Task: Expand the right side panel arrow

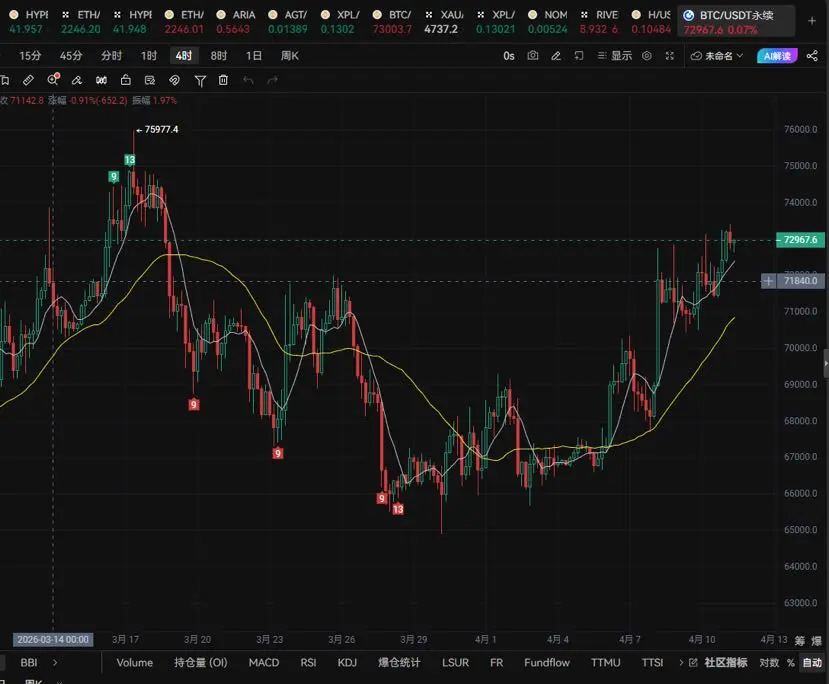Action: pos(826,364)
